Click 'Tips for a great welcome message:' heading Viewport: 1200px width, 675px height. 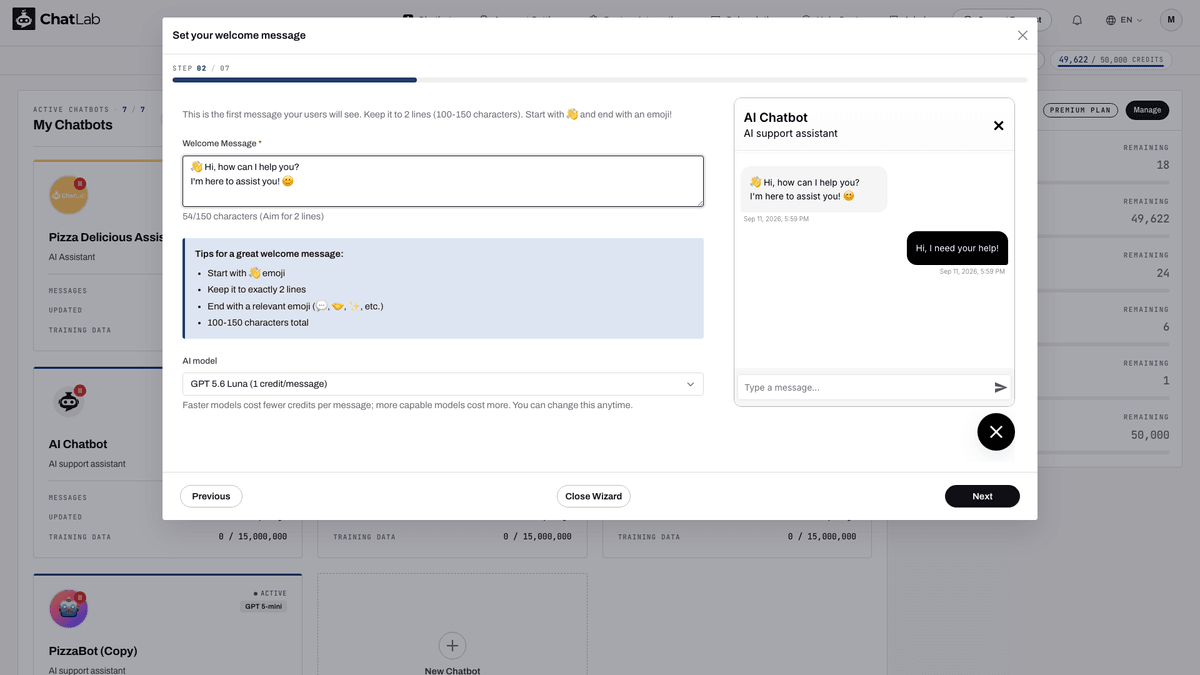pos(269,254)
